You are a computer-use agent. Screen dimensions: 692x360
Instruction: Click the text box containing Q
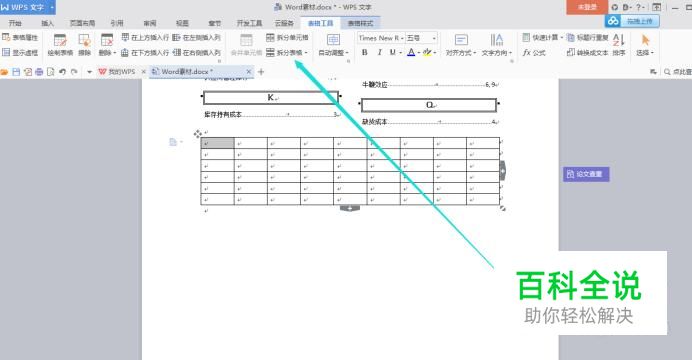coord(429,105)
